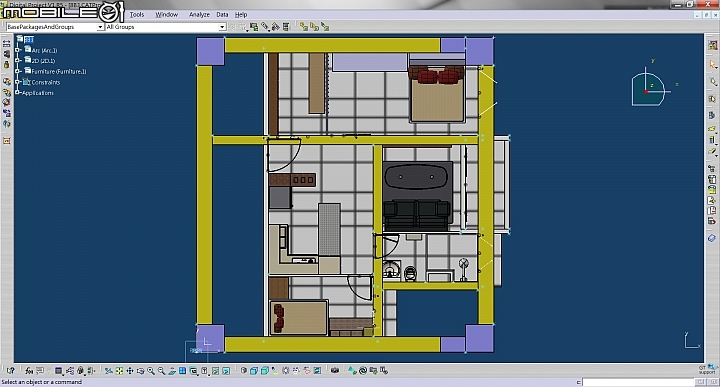Select the 2D (2D.1) tree item
The width and height of the screenshot is (720, 387).
click(43, 61)
